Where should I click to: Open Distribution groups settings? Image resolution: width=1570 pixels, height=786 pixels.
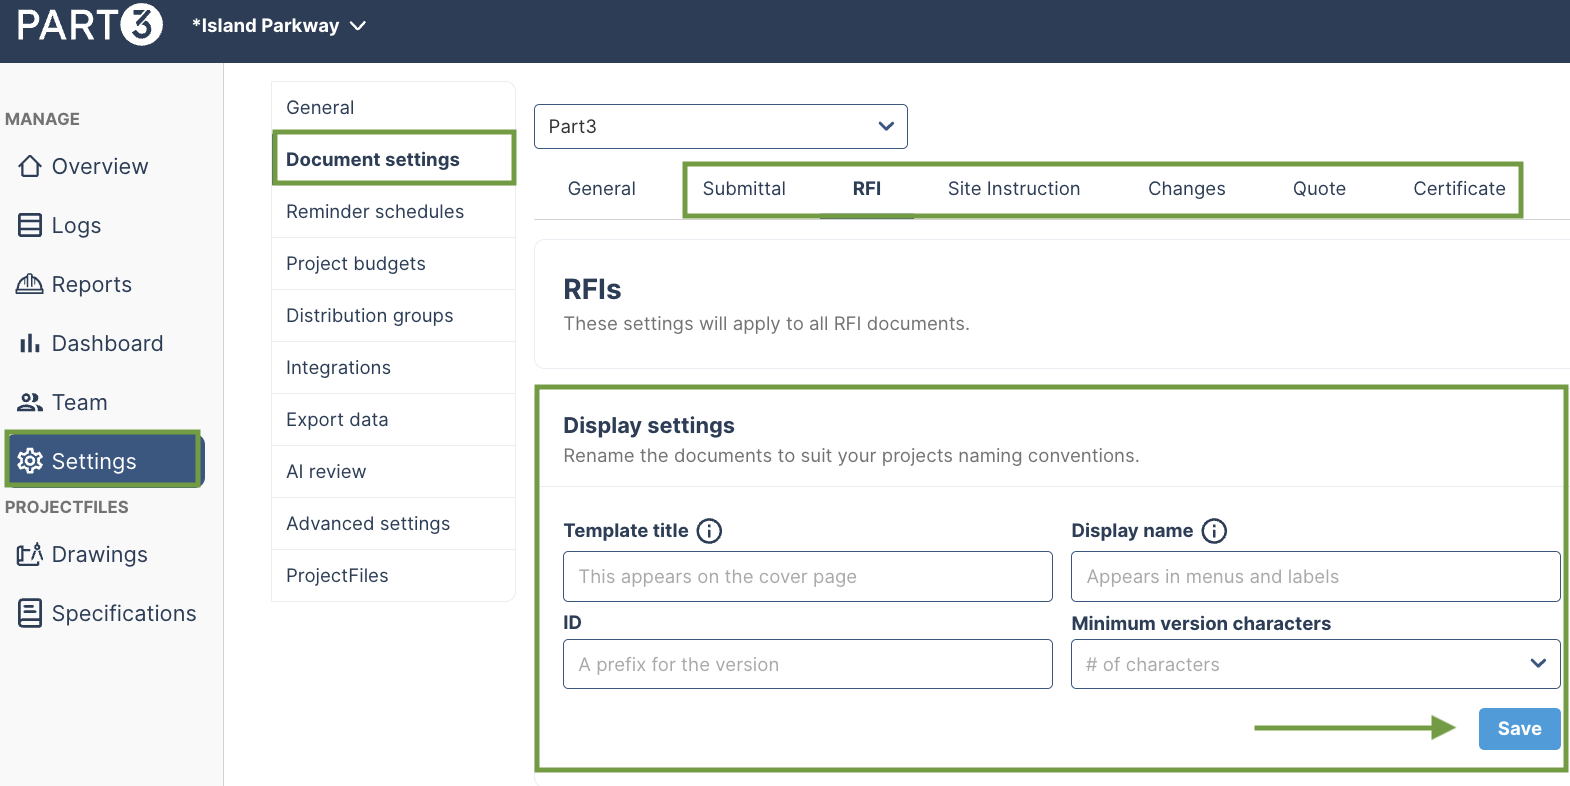[x=393, y=316]
